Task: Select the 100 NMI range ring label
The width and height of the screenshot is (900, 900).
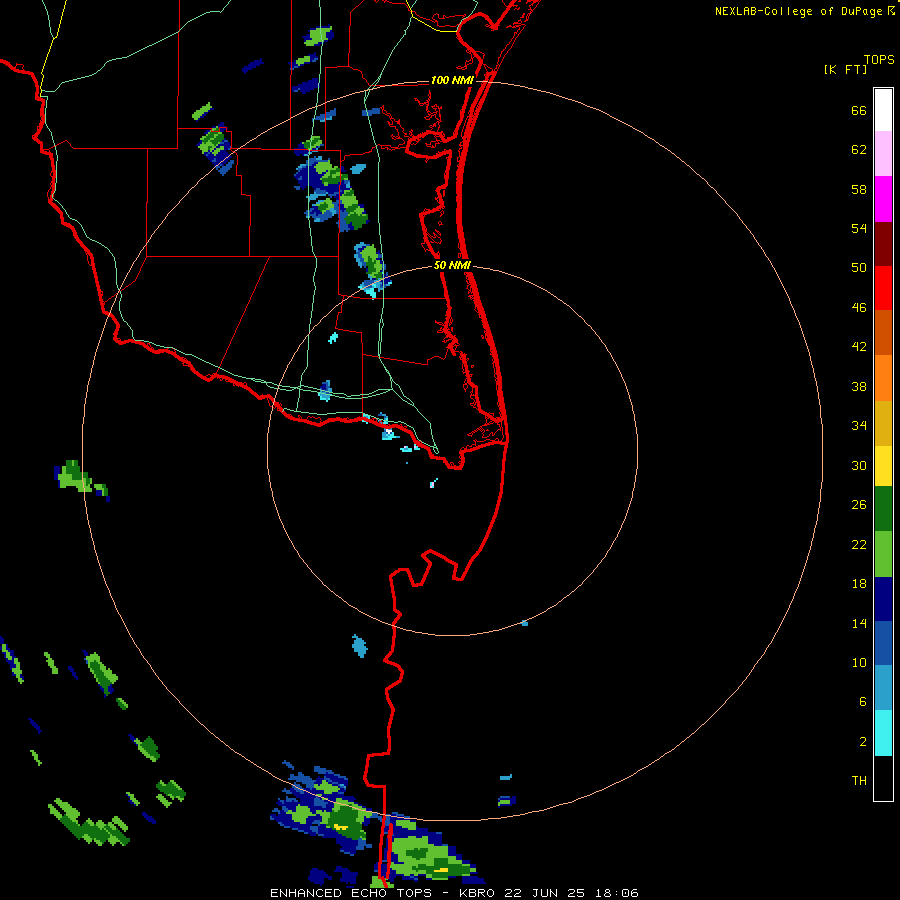Action: (452, 80)
